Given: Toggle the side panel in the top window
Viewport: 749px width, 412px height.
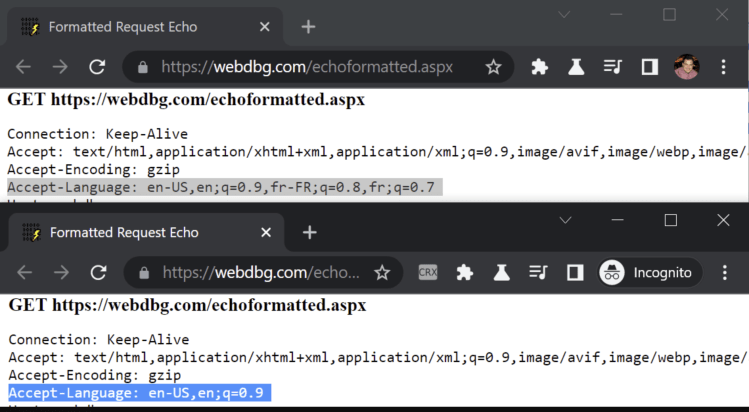Looking at the screenshot, I should pos(649,67).
